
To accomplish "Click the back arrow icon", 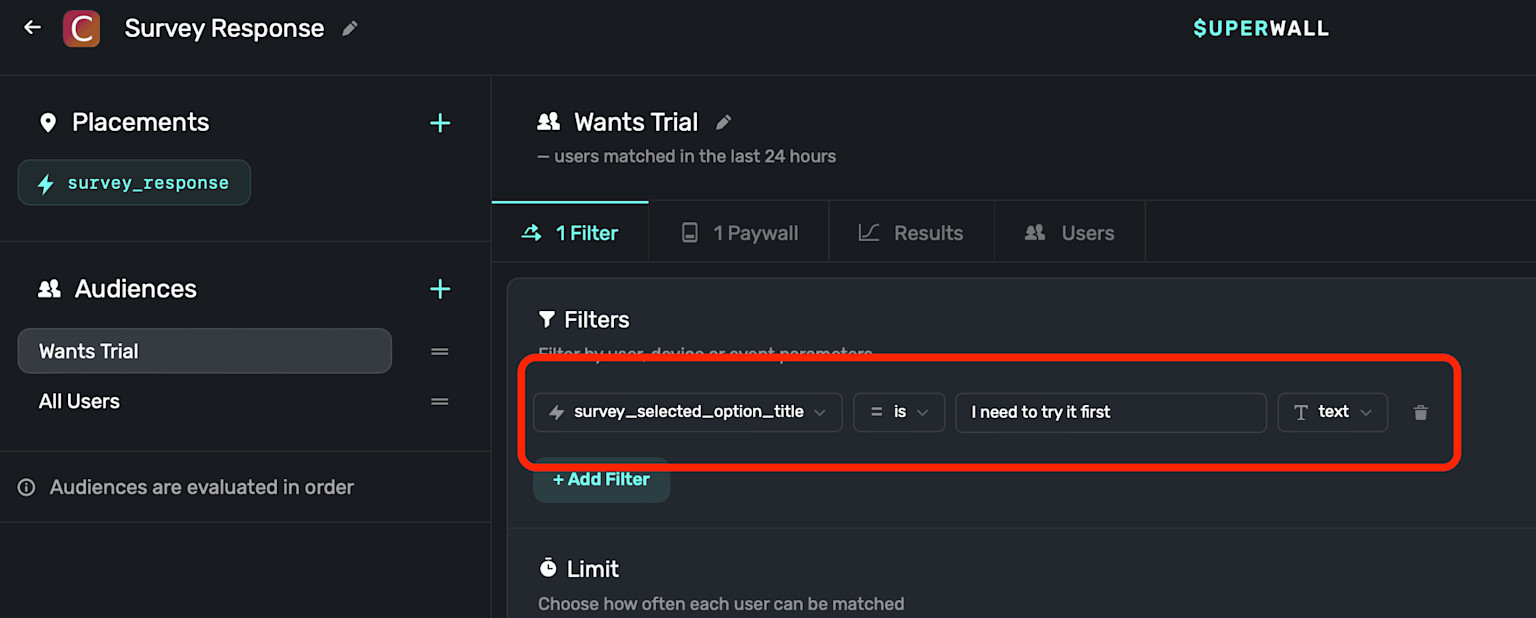I will (x=32, y=28).
